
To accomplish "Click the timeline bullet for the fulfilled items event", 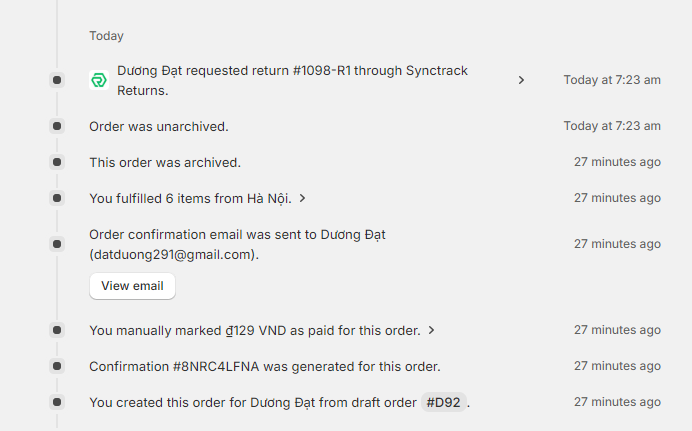I will [x=57, y=198].
